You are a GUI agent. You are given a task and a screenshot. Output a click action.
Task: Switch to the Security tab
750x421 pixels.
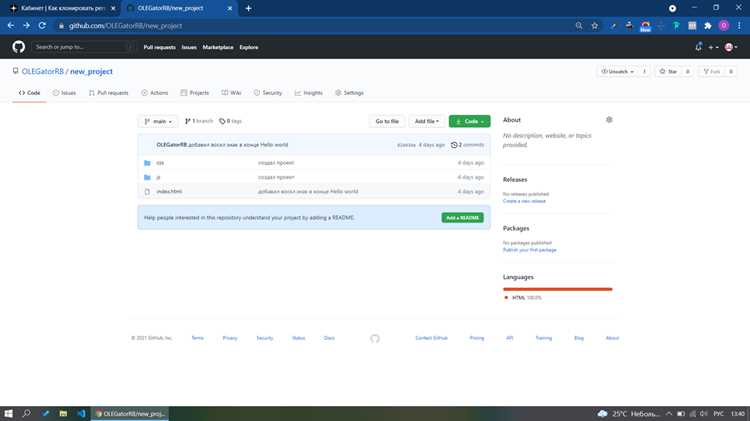coord(268,93)
